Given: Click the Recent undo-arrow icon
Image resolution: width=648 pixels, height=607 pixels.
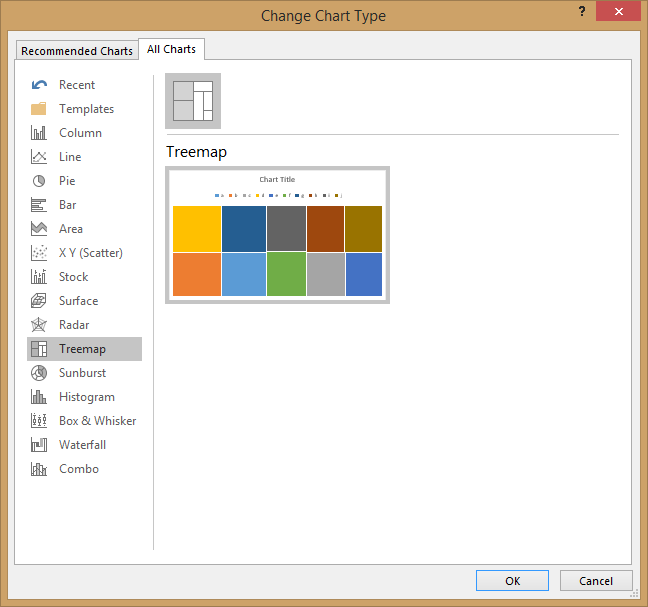Looking at the screenshot, I should [39, 85].
